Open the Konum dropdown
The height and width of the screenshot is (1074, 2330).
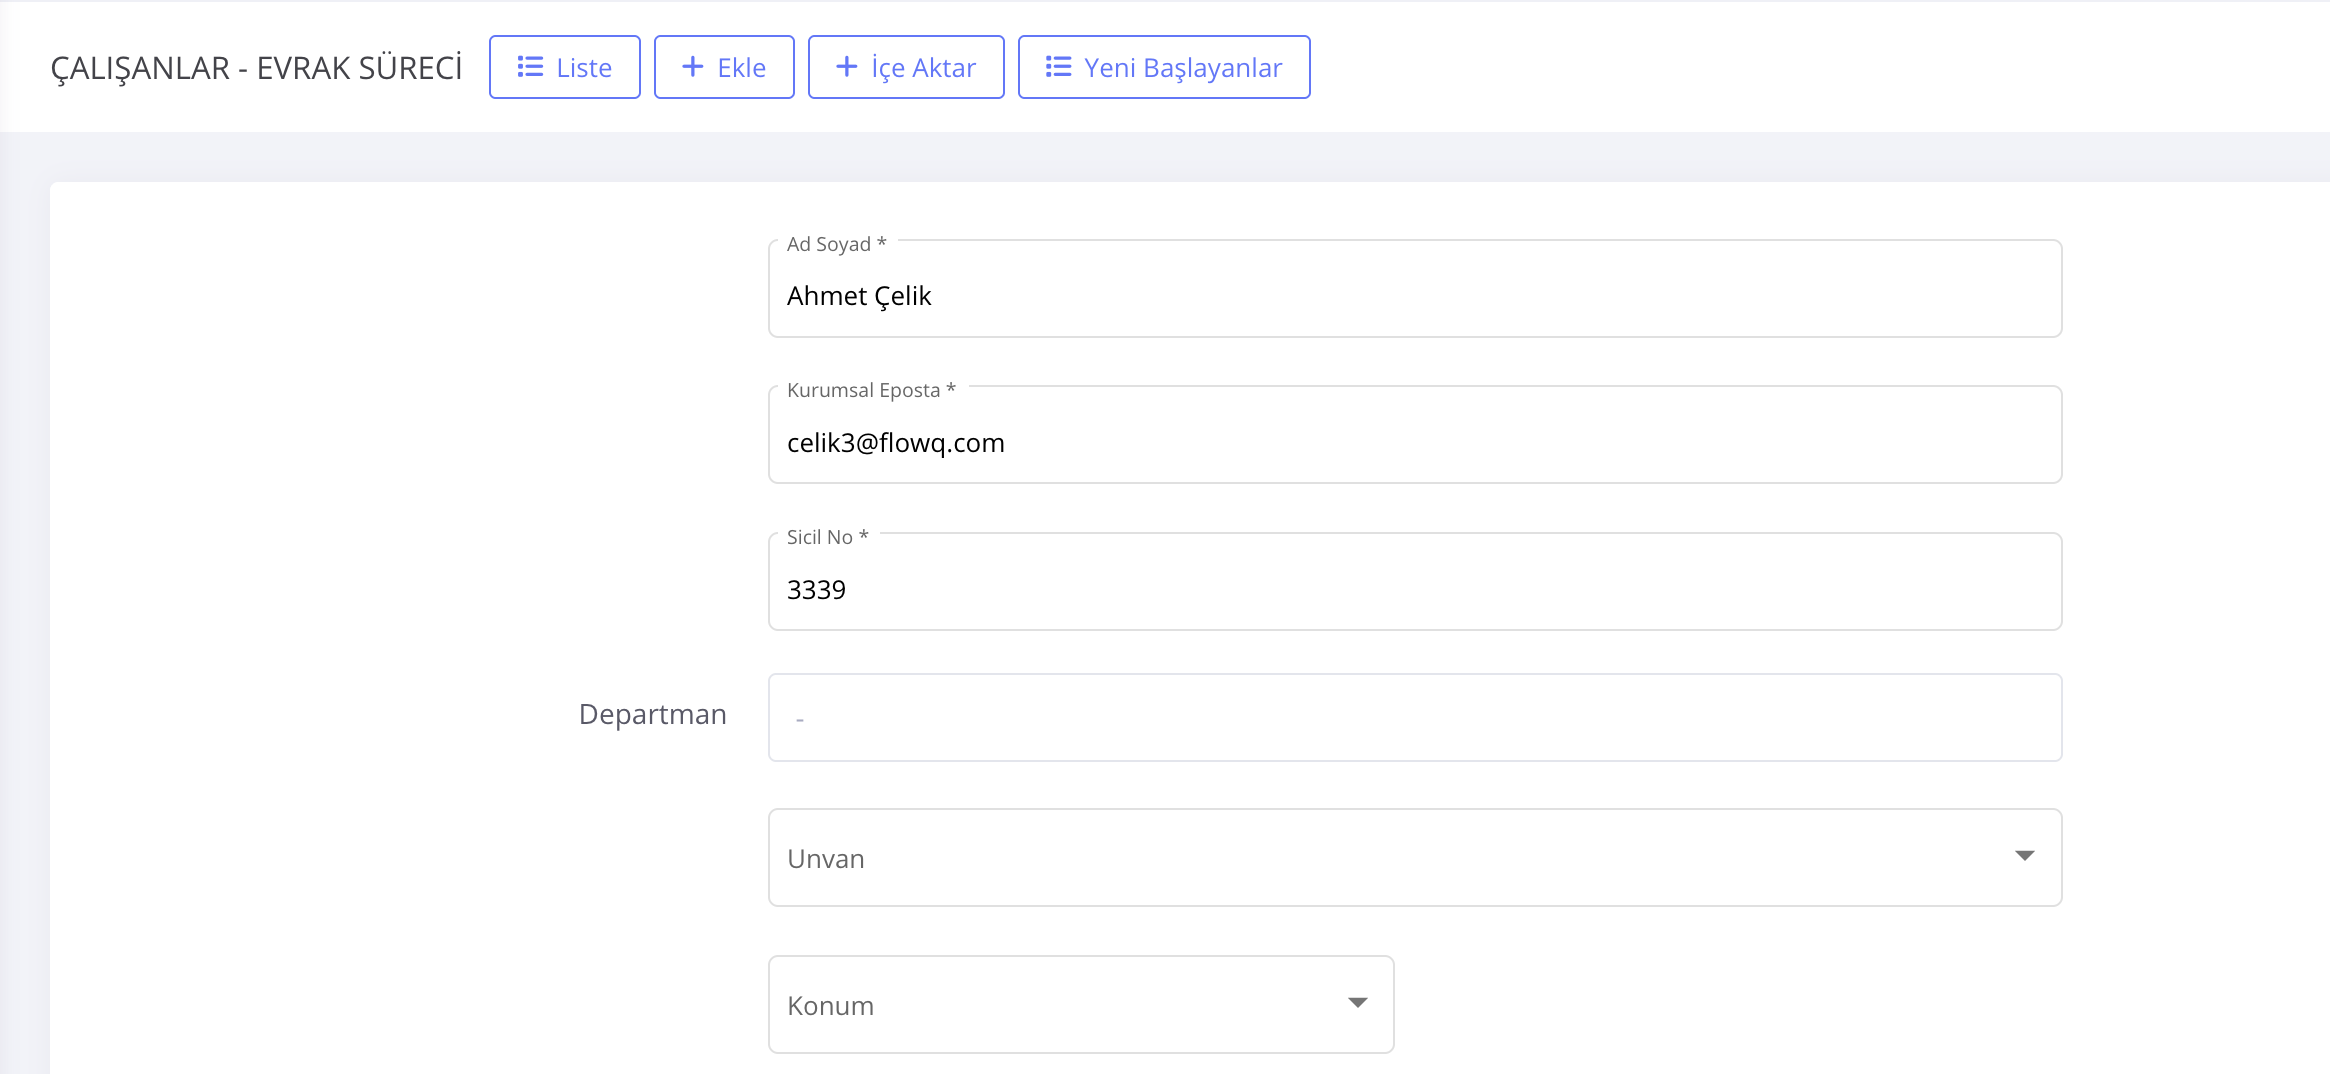click(1080, 1004)
